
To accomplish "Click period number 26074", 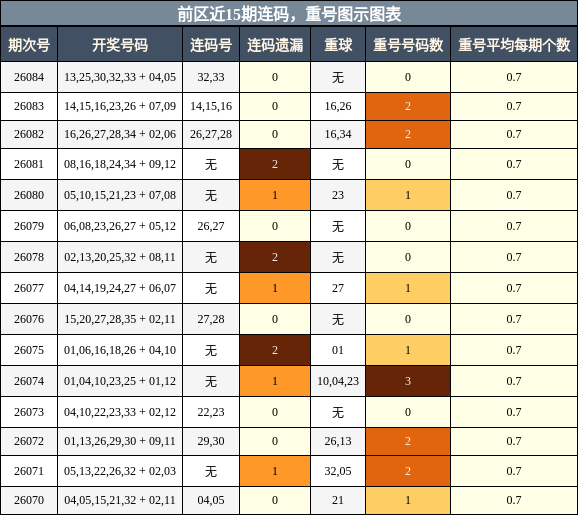I will tap(29, 381).
